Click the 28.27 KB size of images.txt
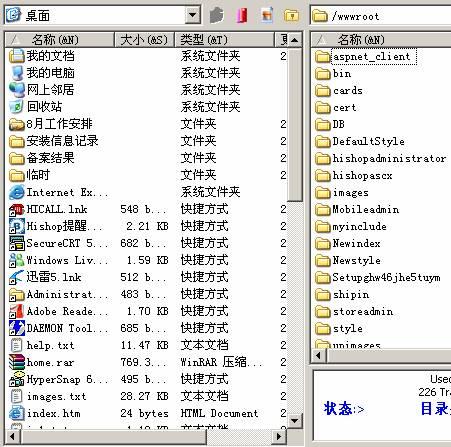Screen dimensions: 451x447 144,396
